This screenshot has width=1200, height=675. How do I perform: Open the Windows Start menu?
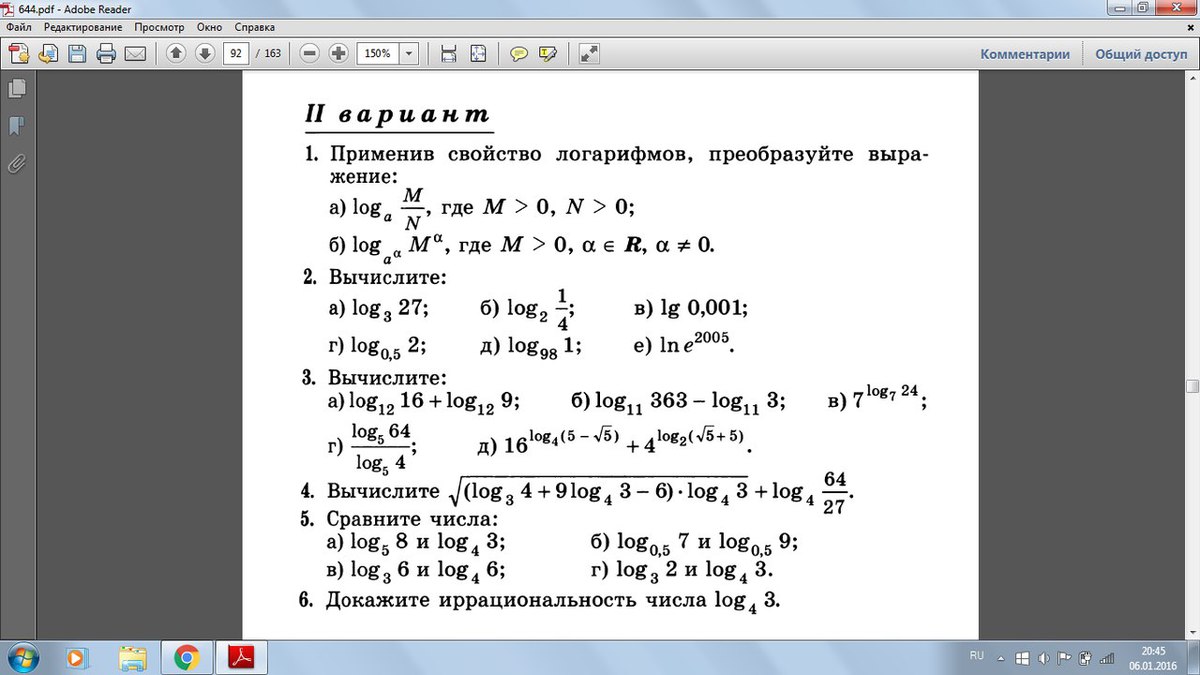pos(21,657)
